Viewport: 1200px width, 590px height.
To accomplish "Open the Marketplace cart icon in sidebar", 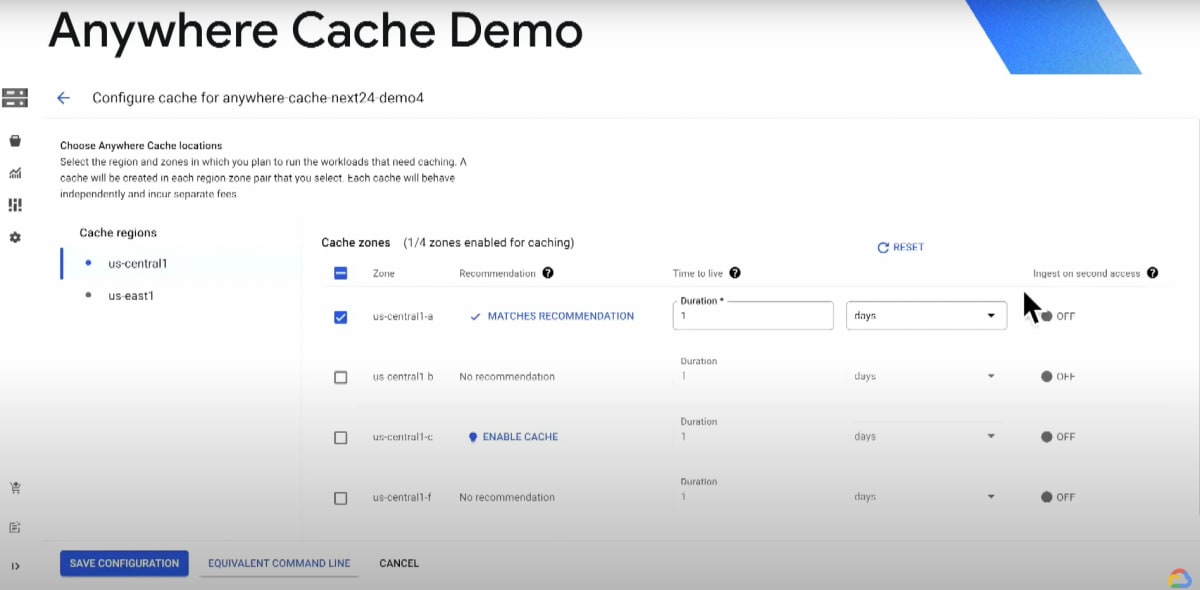I will click(15, 488).
